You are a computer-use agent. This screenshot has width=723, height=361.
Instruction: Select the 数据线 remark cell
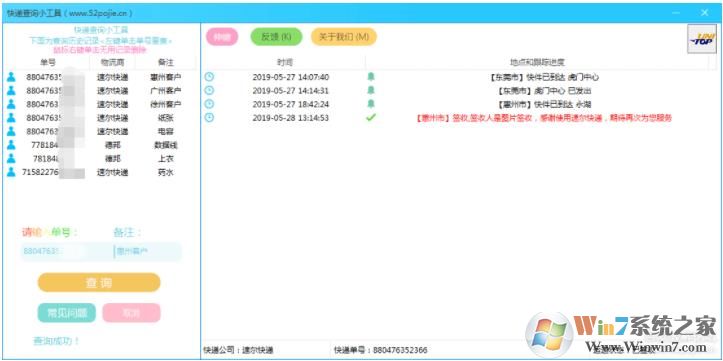[x=166, y=145]
